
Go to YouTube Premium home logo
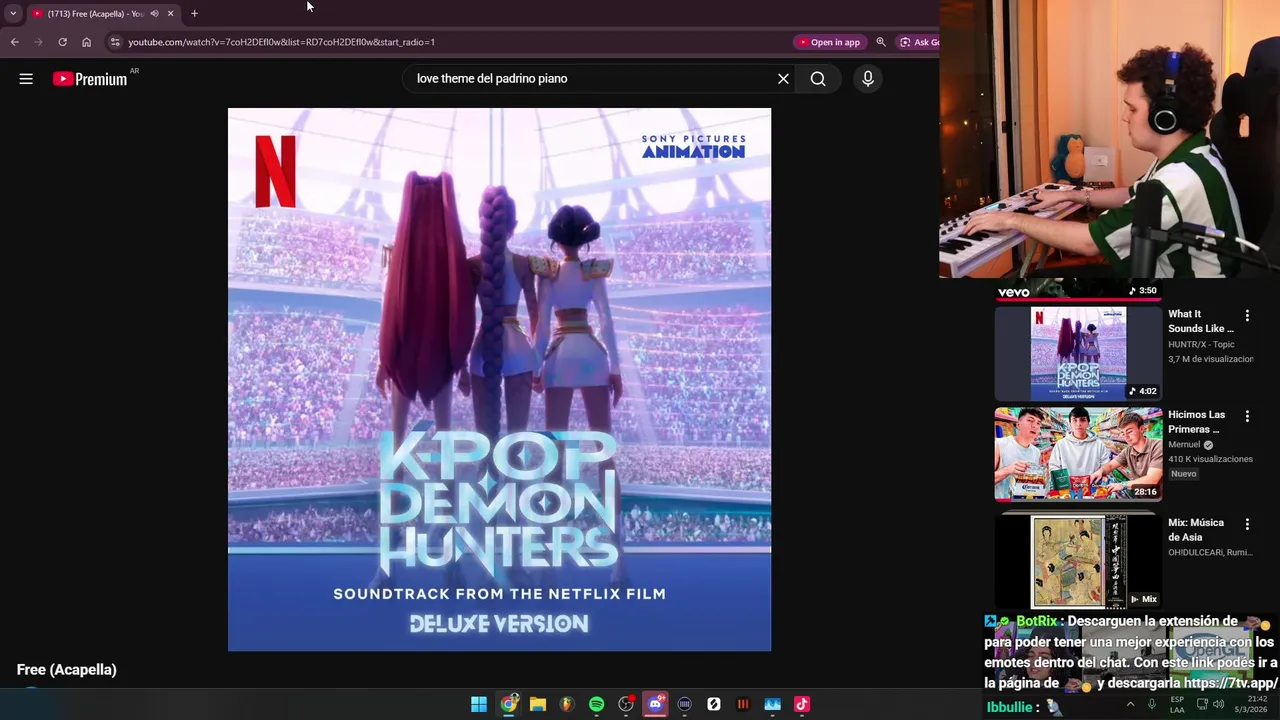[x=91, y=79]
